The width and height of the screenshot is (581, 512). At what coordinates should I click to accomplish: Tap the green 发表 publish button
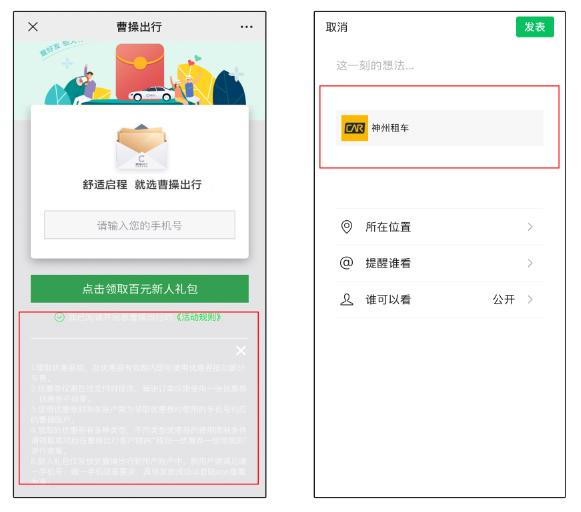point(535,27)
